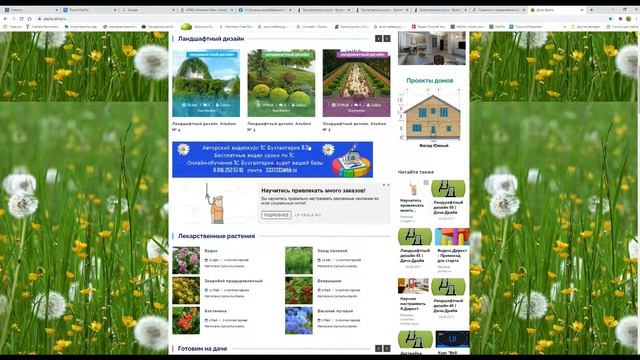Viewport: 640px width, 360px height.
Task: Click the Костяника red berries thumbnail
Action: pyautogui.click(x=186, y=321)
